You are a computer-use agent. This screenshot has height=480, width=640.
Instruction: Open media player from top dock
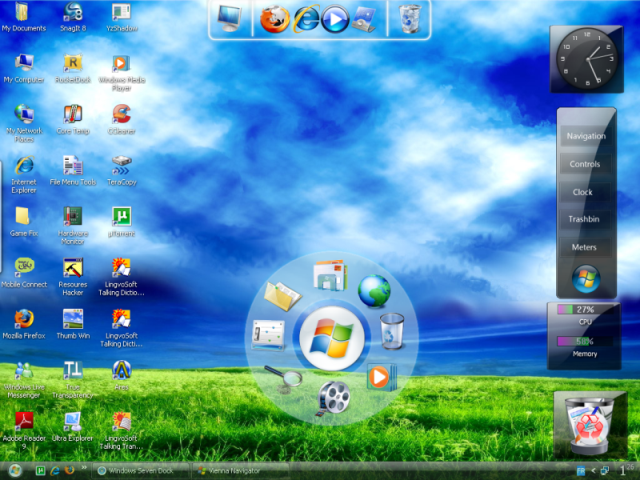[x=335, y=19]
